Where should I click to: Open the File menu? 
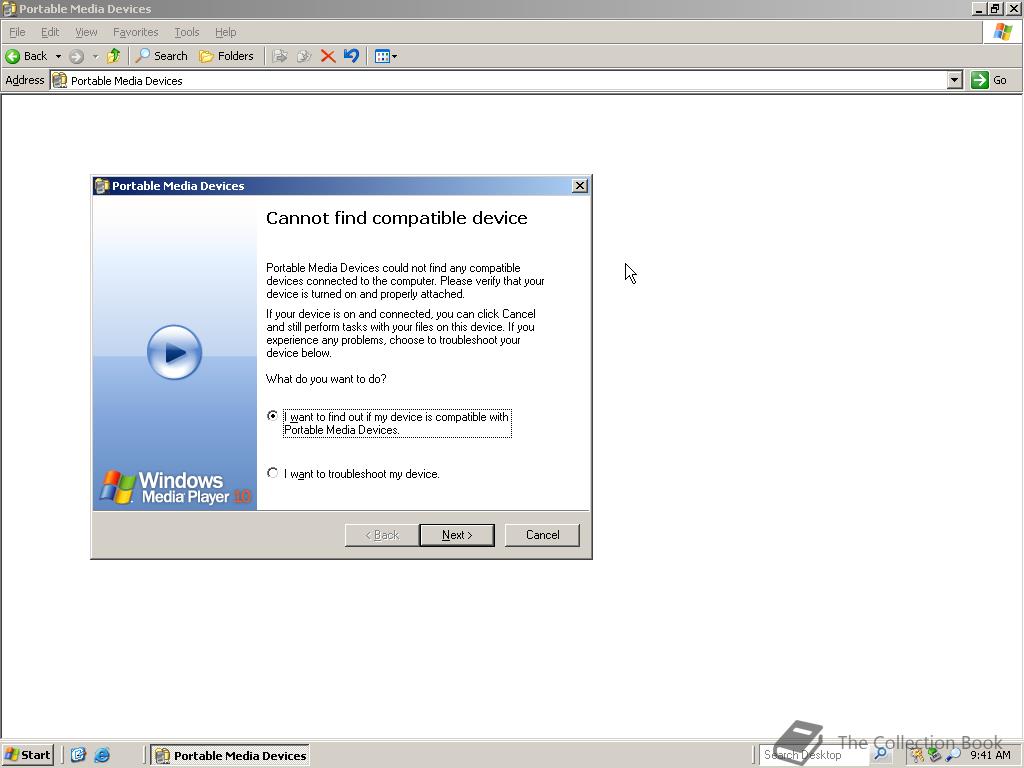(17, 32)
